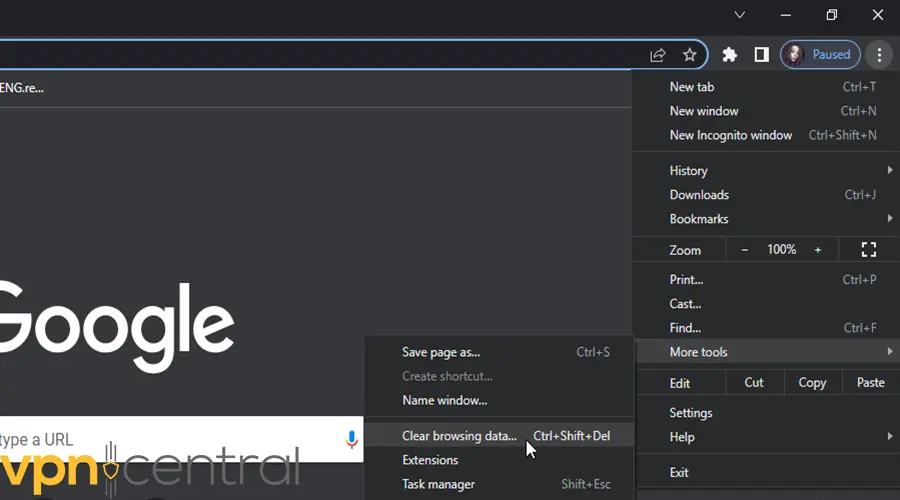Bookmark this tab with the star icon
Image resolution: width=900 pixels, height=500 pixels.
point(689,55)
